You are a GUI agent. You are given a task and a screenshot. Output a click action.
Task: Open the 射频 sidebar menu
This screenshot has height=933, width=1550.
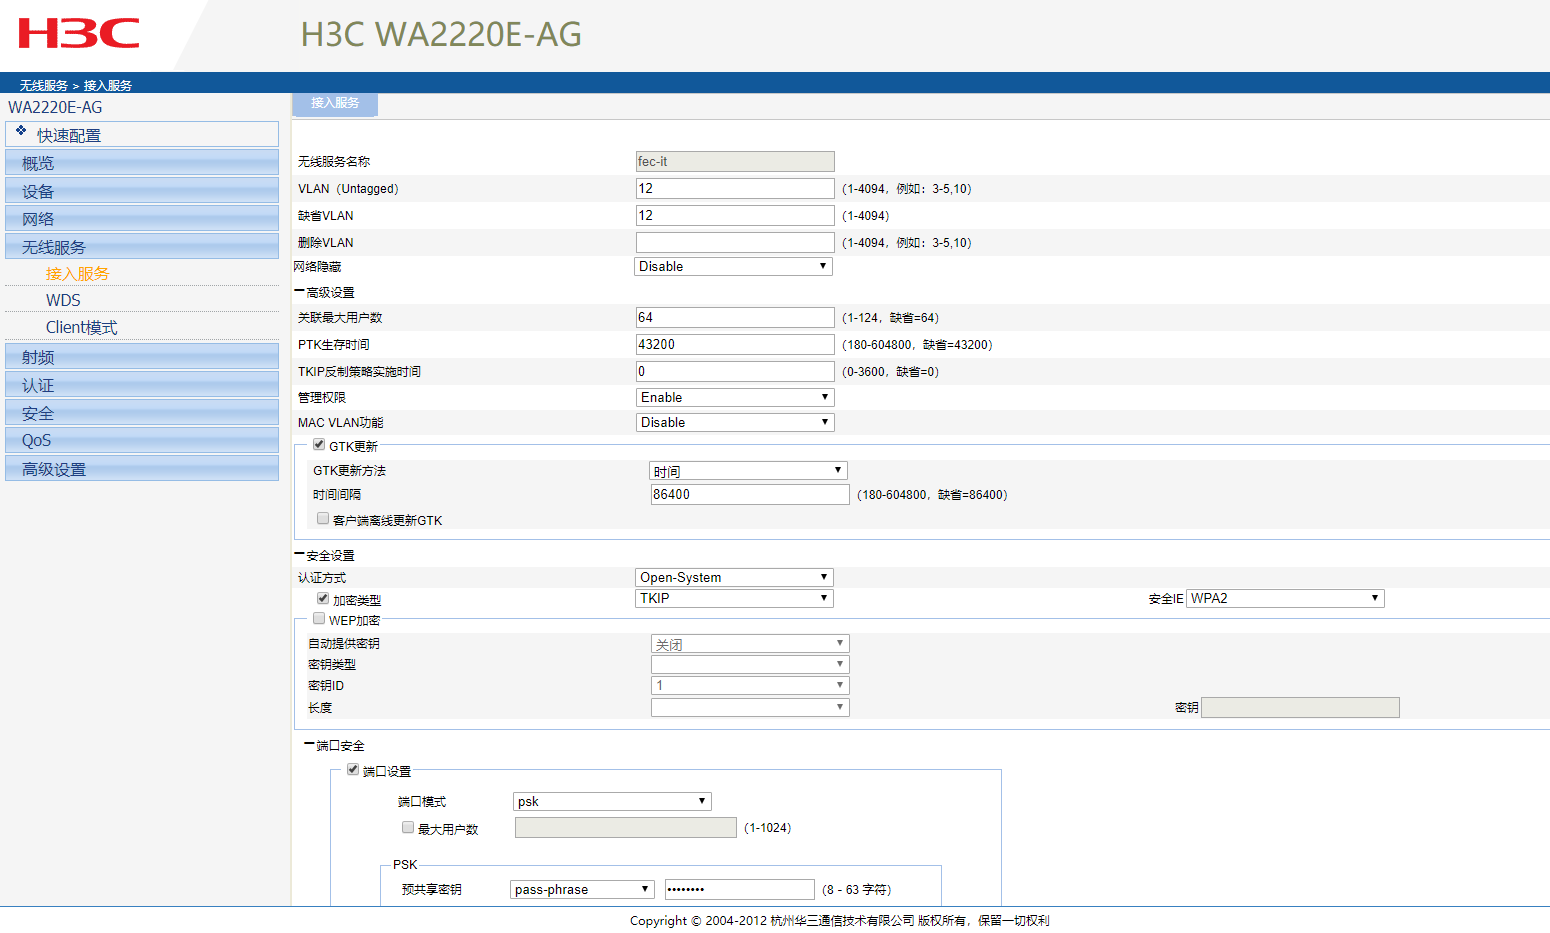(142, 357)
